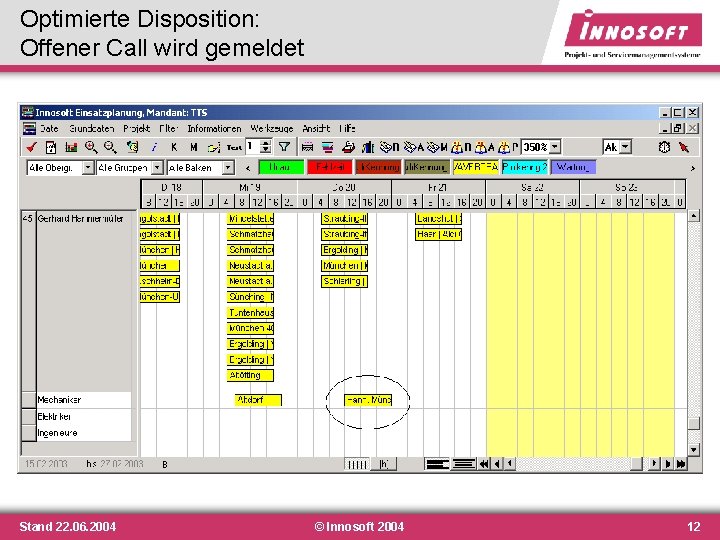Click the yellow arrow icon before Text
Image resolution: width=720 pixels, height=540 pixels.
214,148
